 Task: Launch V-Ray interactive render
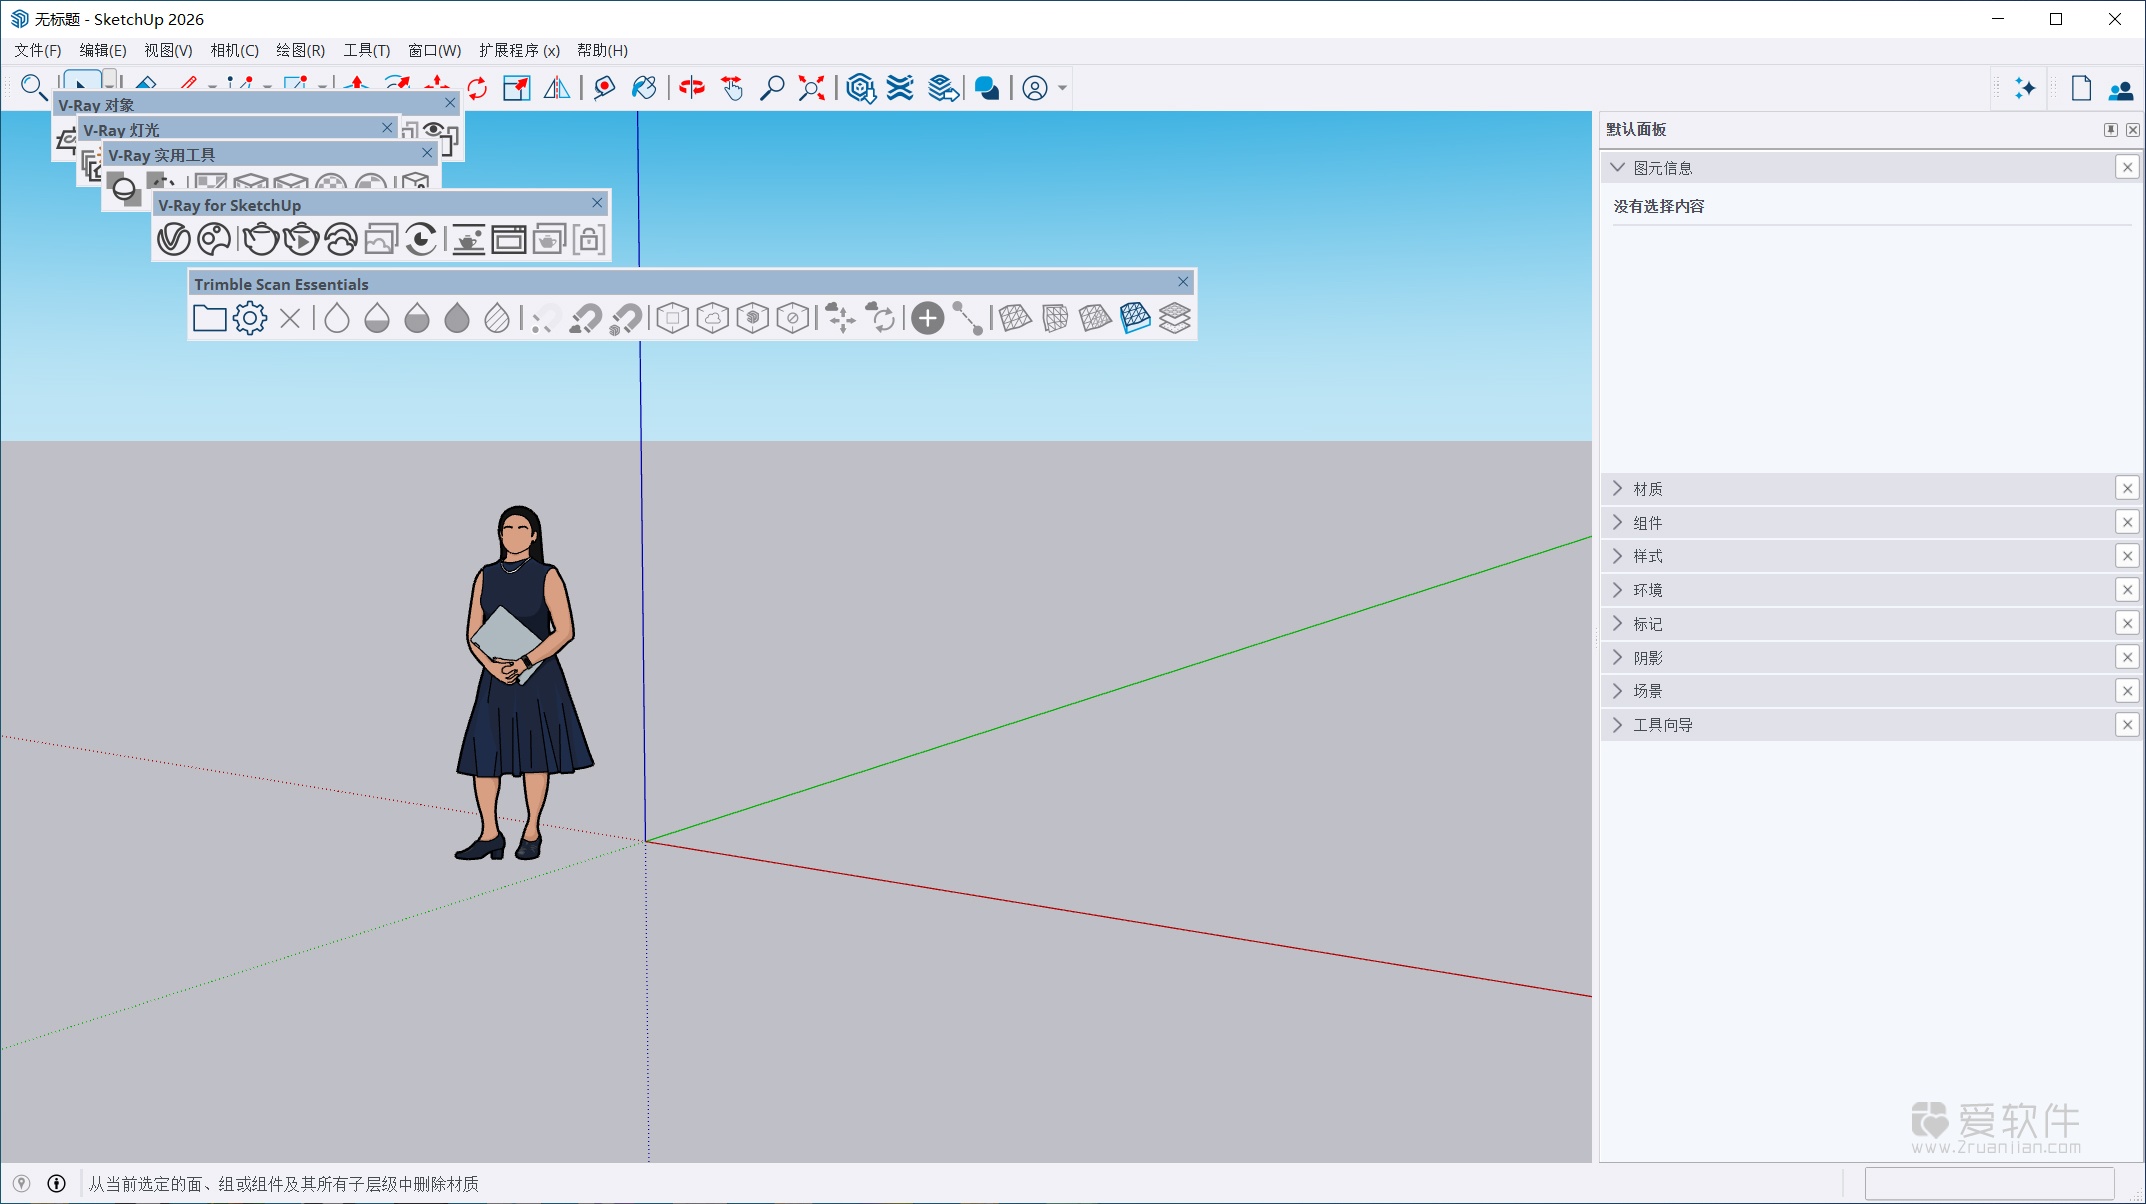pos(300,239)
